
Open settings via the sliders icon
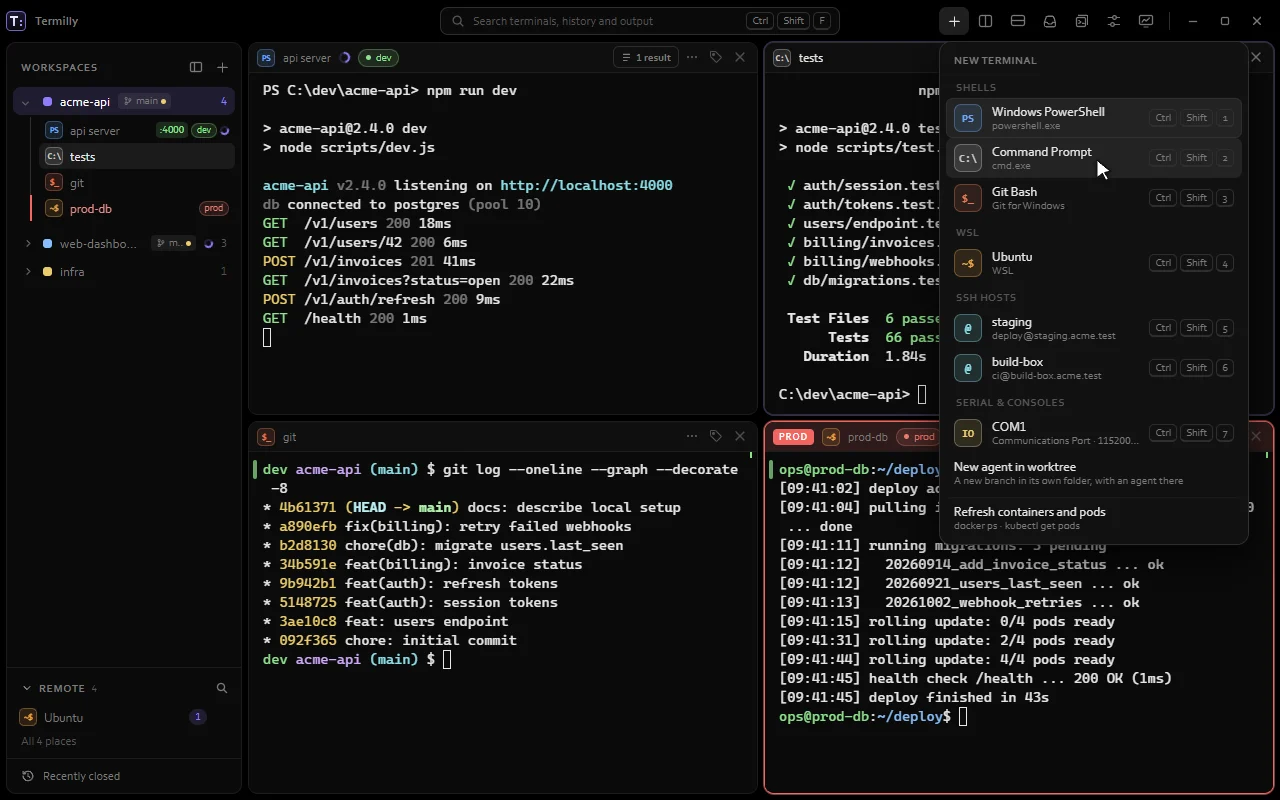(1114, 21)
